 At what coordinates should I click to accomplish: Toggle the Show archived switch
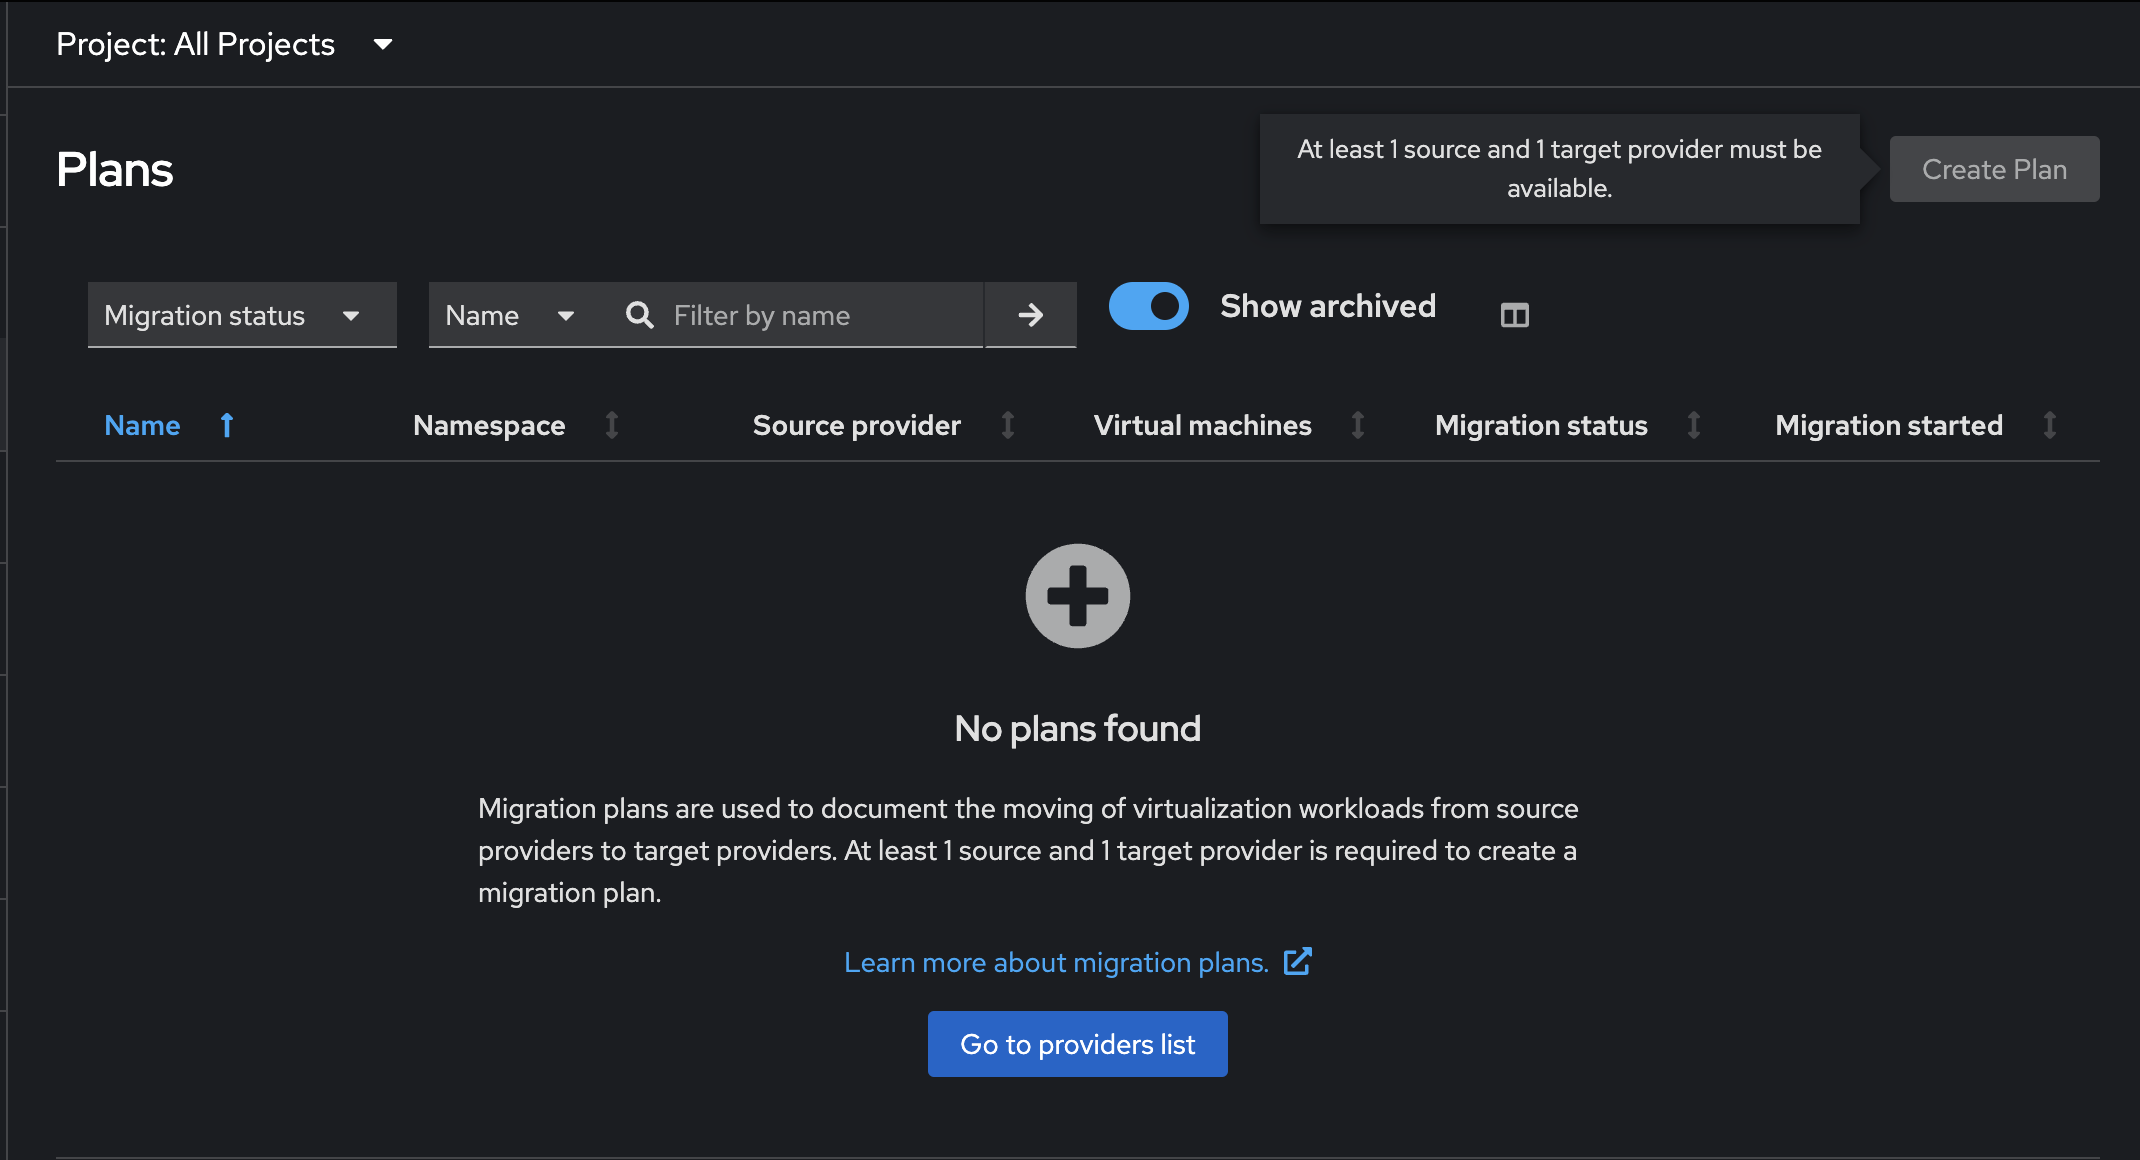pos(1148,306)
